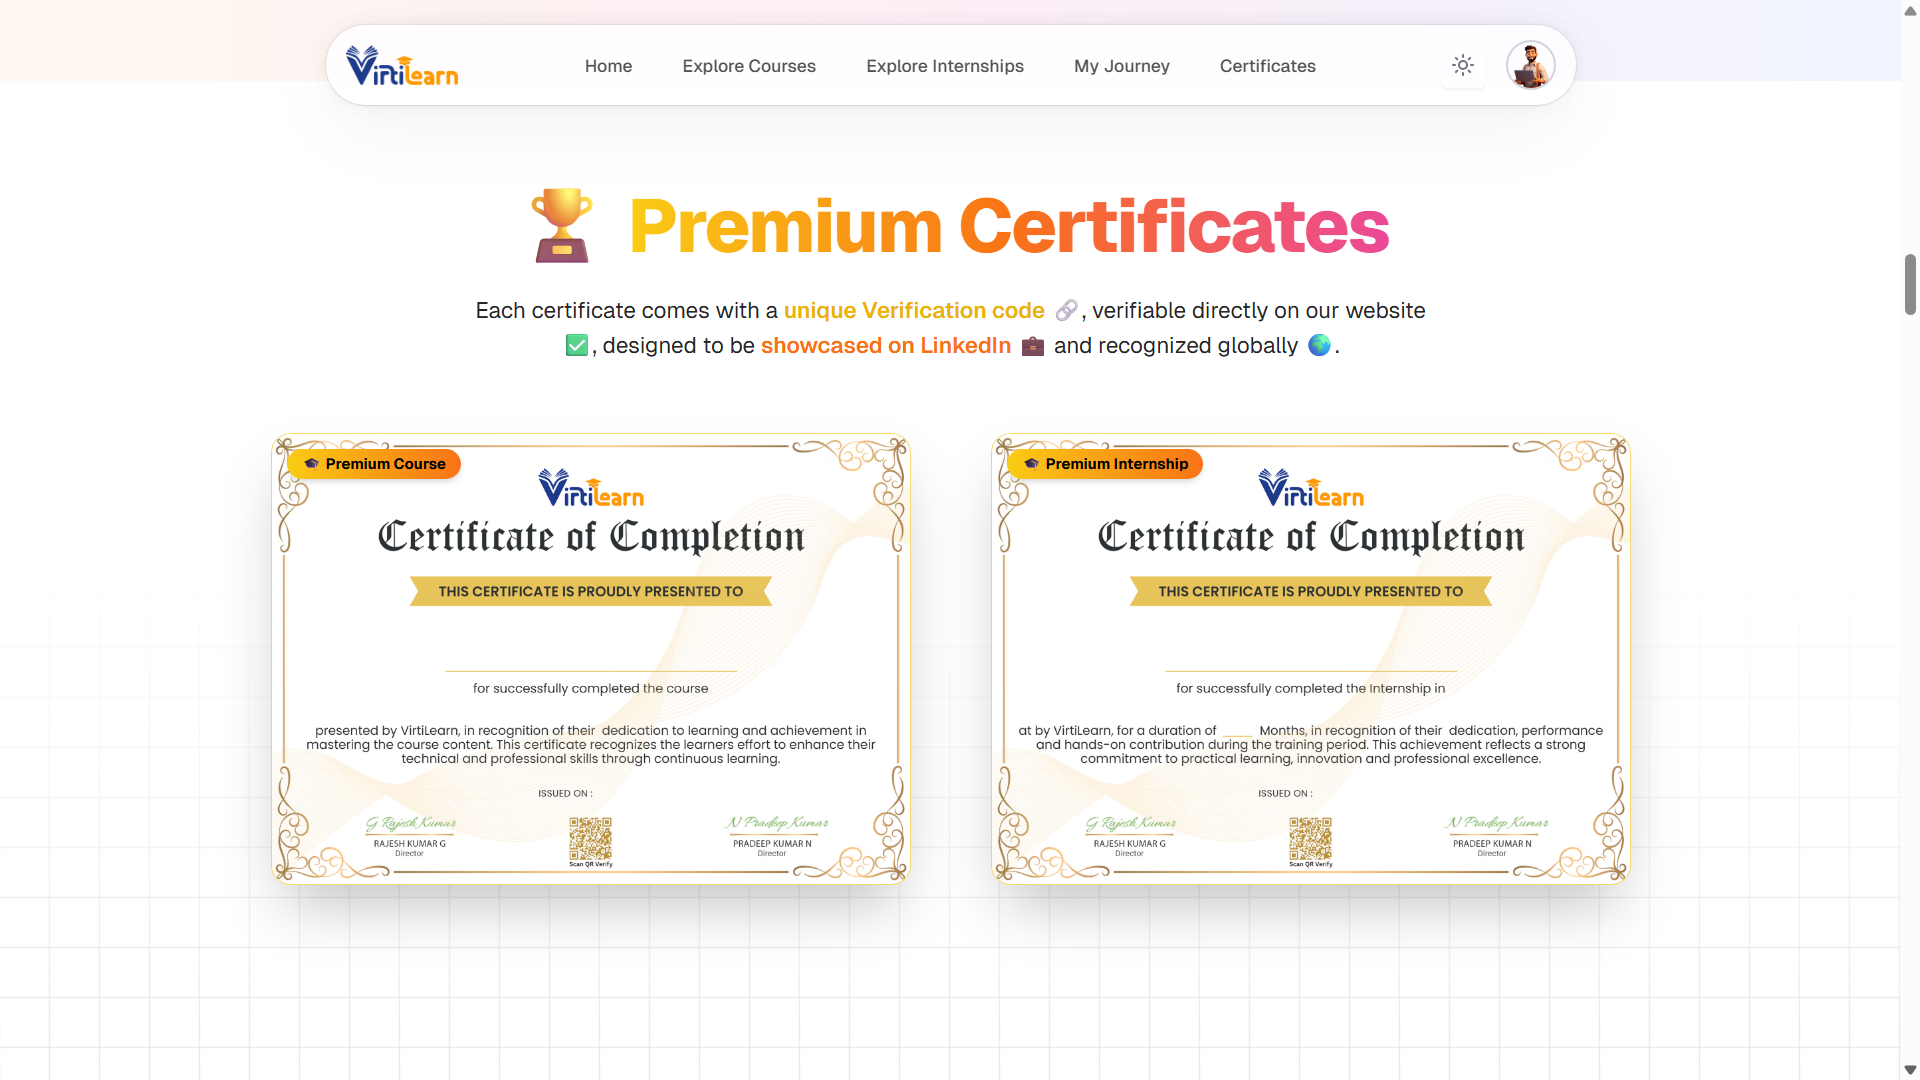Toggle the light/dark theme sun icon
Viewport: 1920px width, 1080px height.
(1462, 66)
